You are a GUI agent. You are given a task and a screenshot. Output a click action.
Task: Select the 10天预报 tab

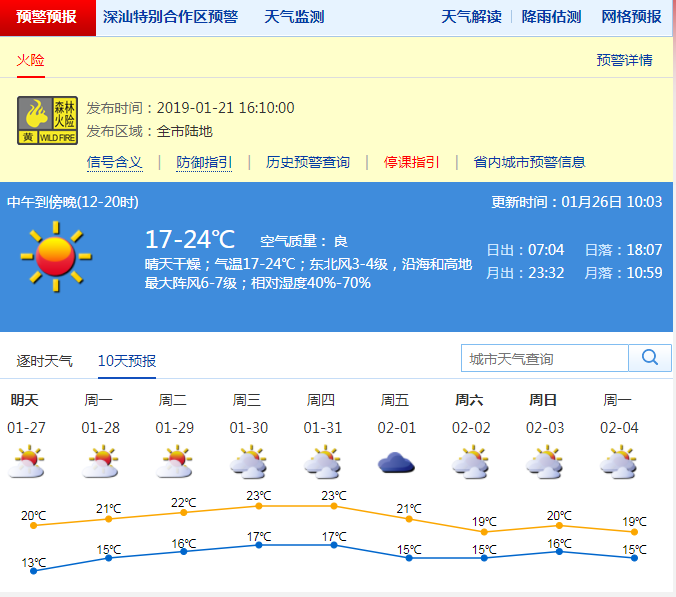click(127, 361)
